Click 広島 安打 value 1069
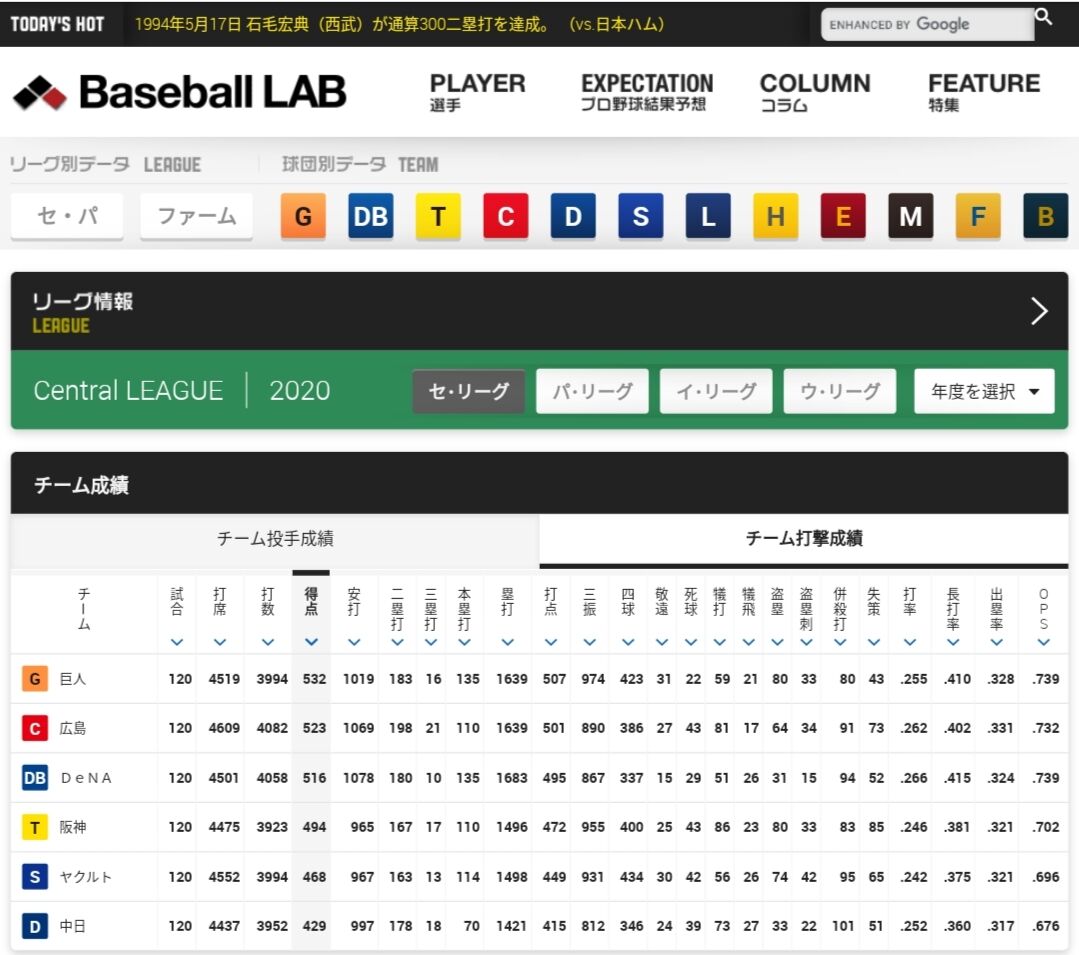 click(359, 729)
